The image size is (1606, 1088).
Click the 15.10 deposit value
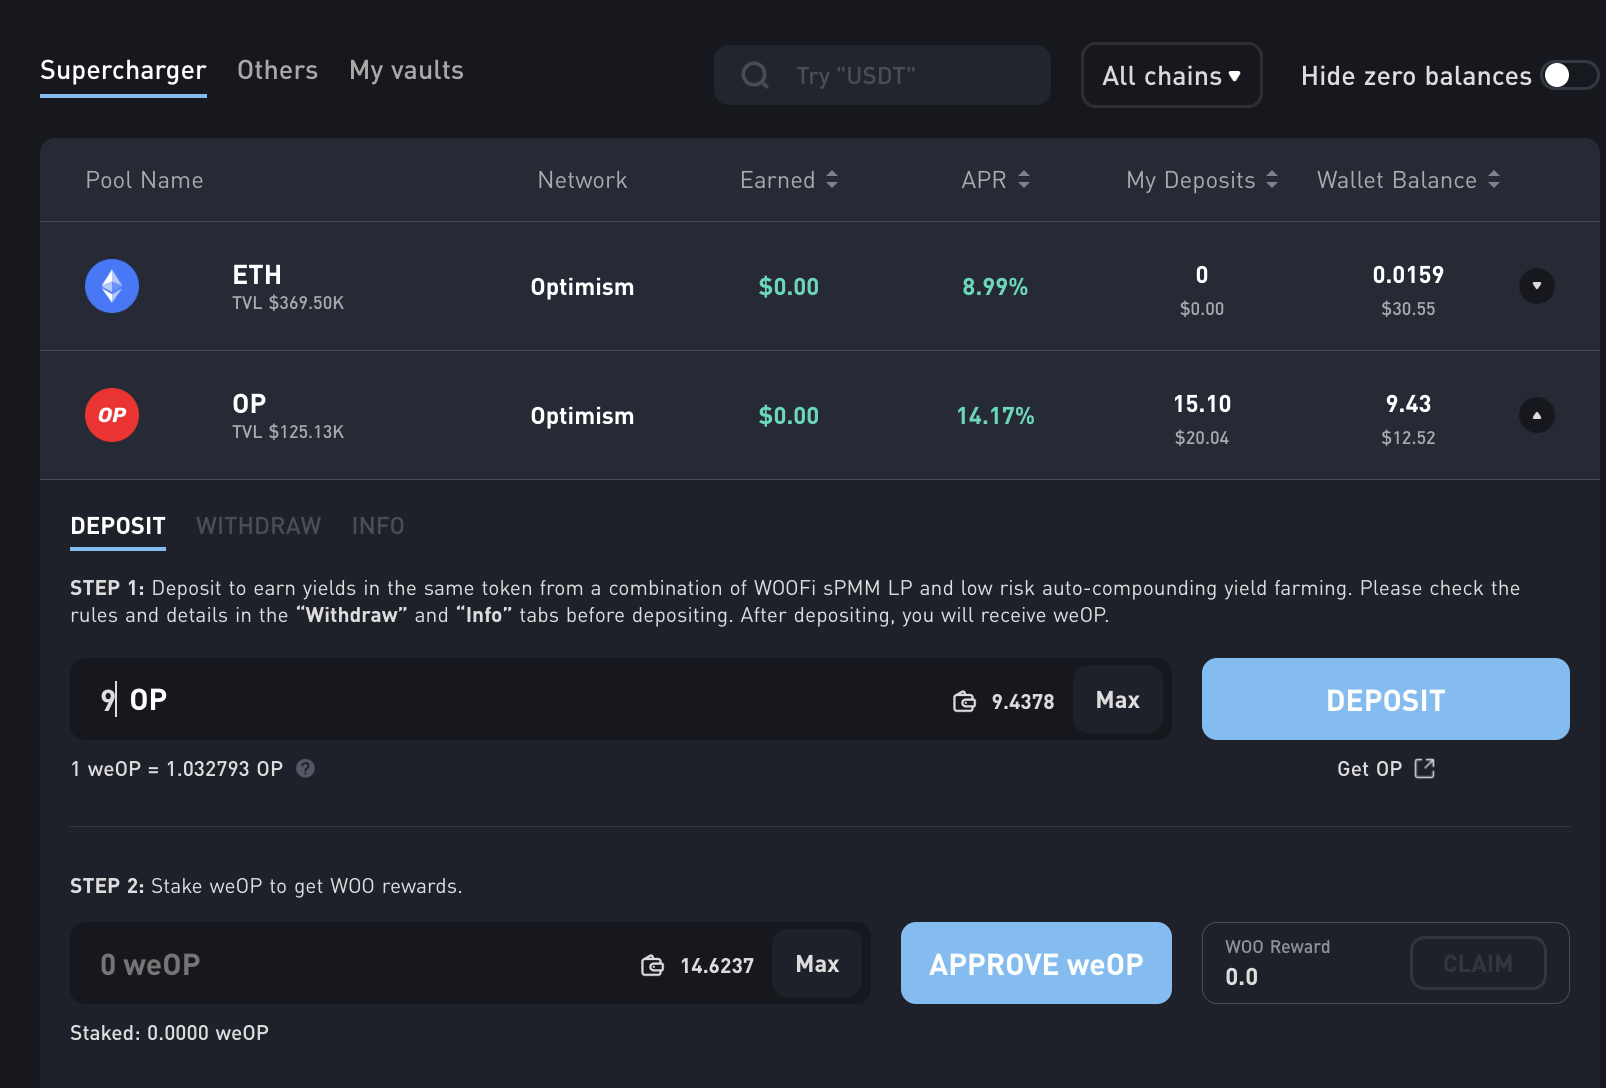pos(1202,404)
